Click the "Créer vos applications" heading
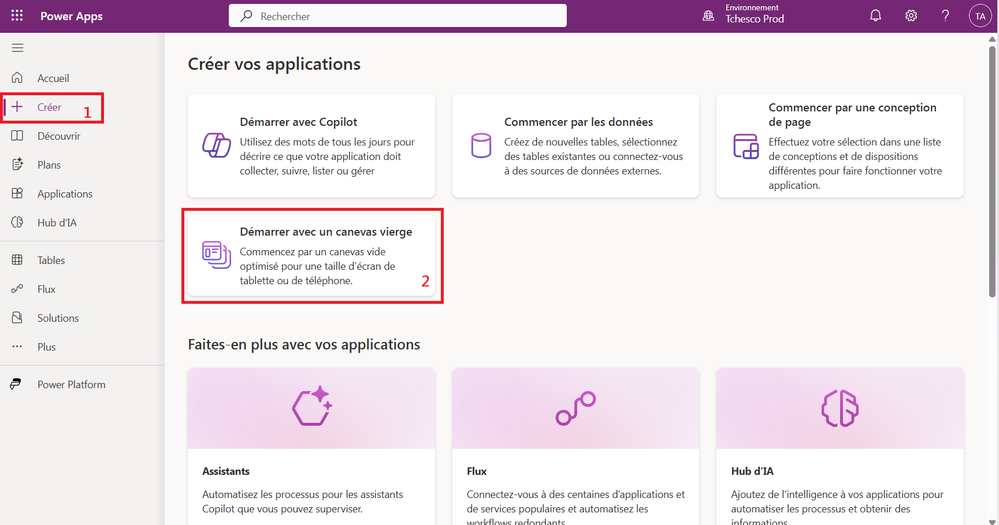Image resolution: width=999 pixels, height=525 pixels. (x=274, y=64)
